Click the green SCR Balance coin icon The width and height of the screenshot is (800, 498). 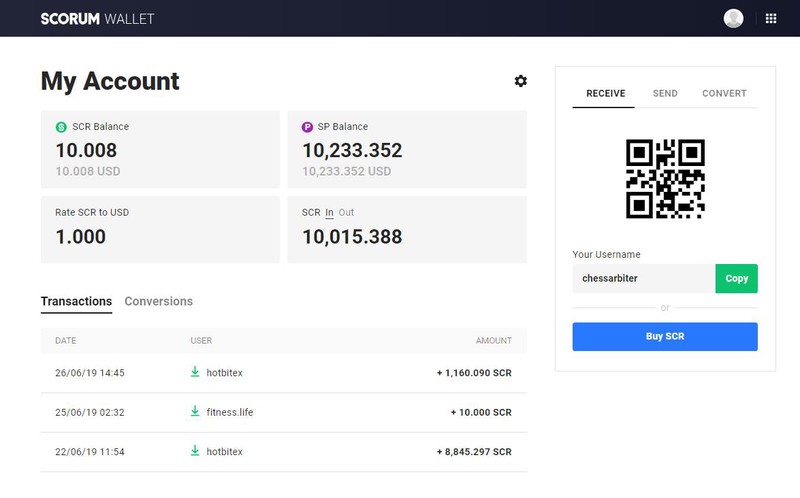tap(61, 127)
